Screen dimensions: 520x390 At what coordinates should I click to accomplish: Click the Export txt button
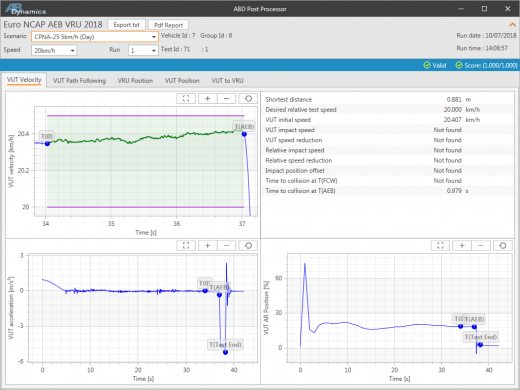(x=126, y=25)
